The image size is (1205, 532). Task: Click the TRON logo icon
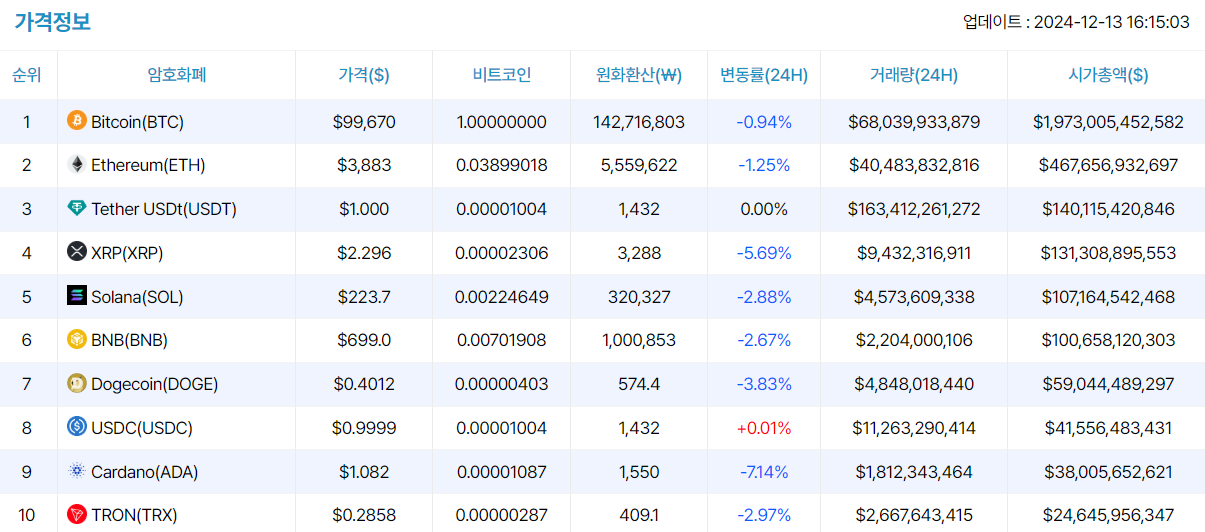[x=77, y=514]
